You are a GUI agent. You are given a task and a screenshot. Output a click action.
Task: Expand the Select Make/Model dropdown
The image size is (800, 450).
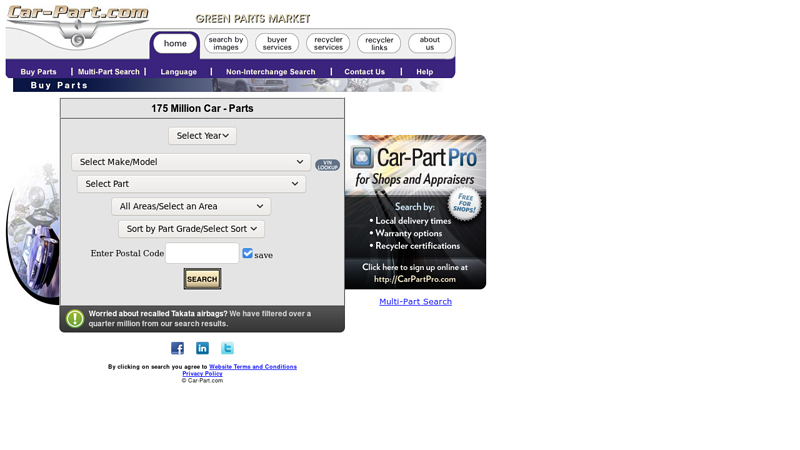pos(191,162)
